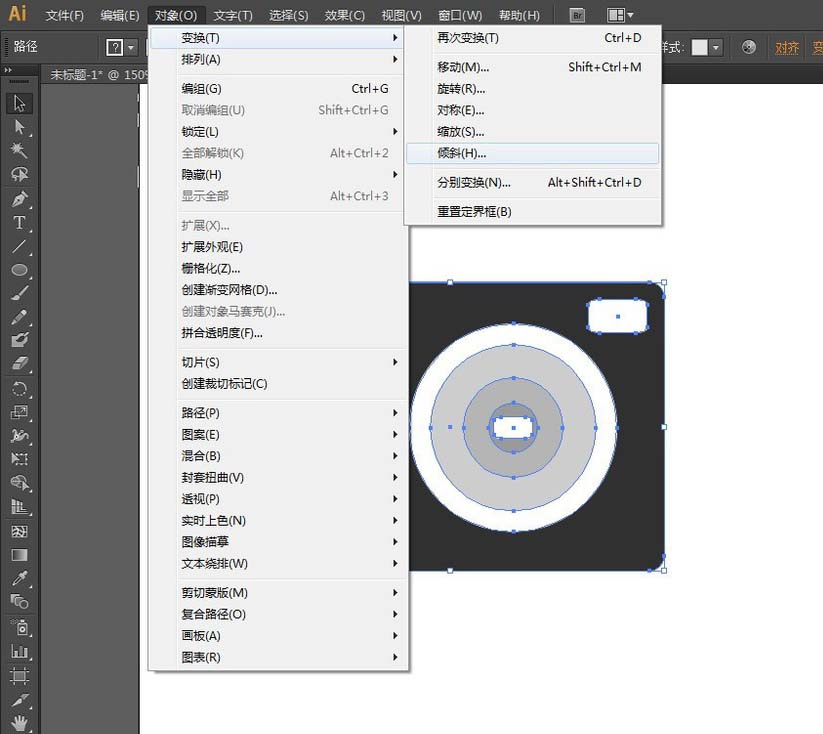
Task: Expand the 排列(A) submenu arrow
Action: (x=395, y=59)
